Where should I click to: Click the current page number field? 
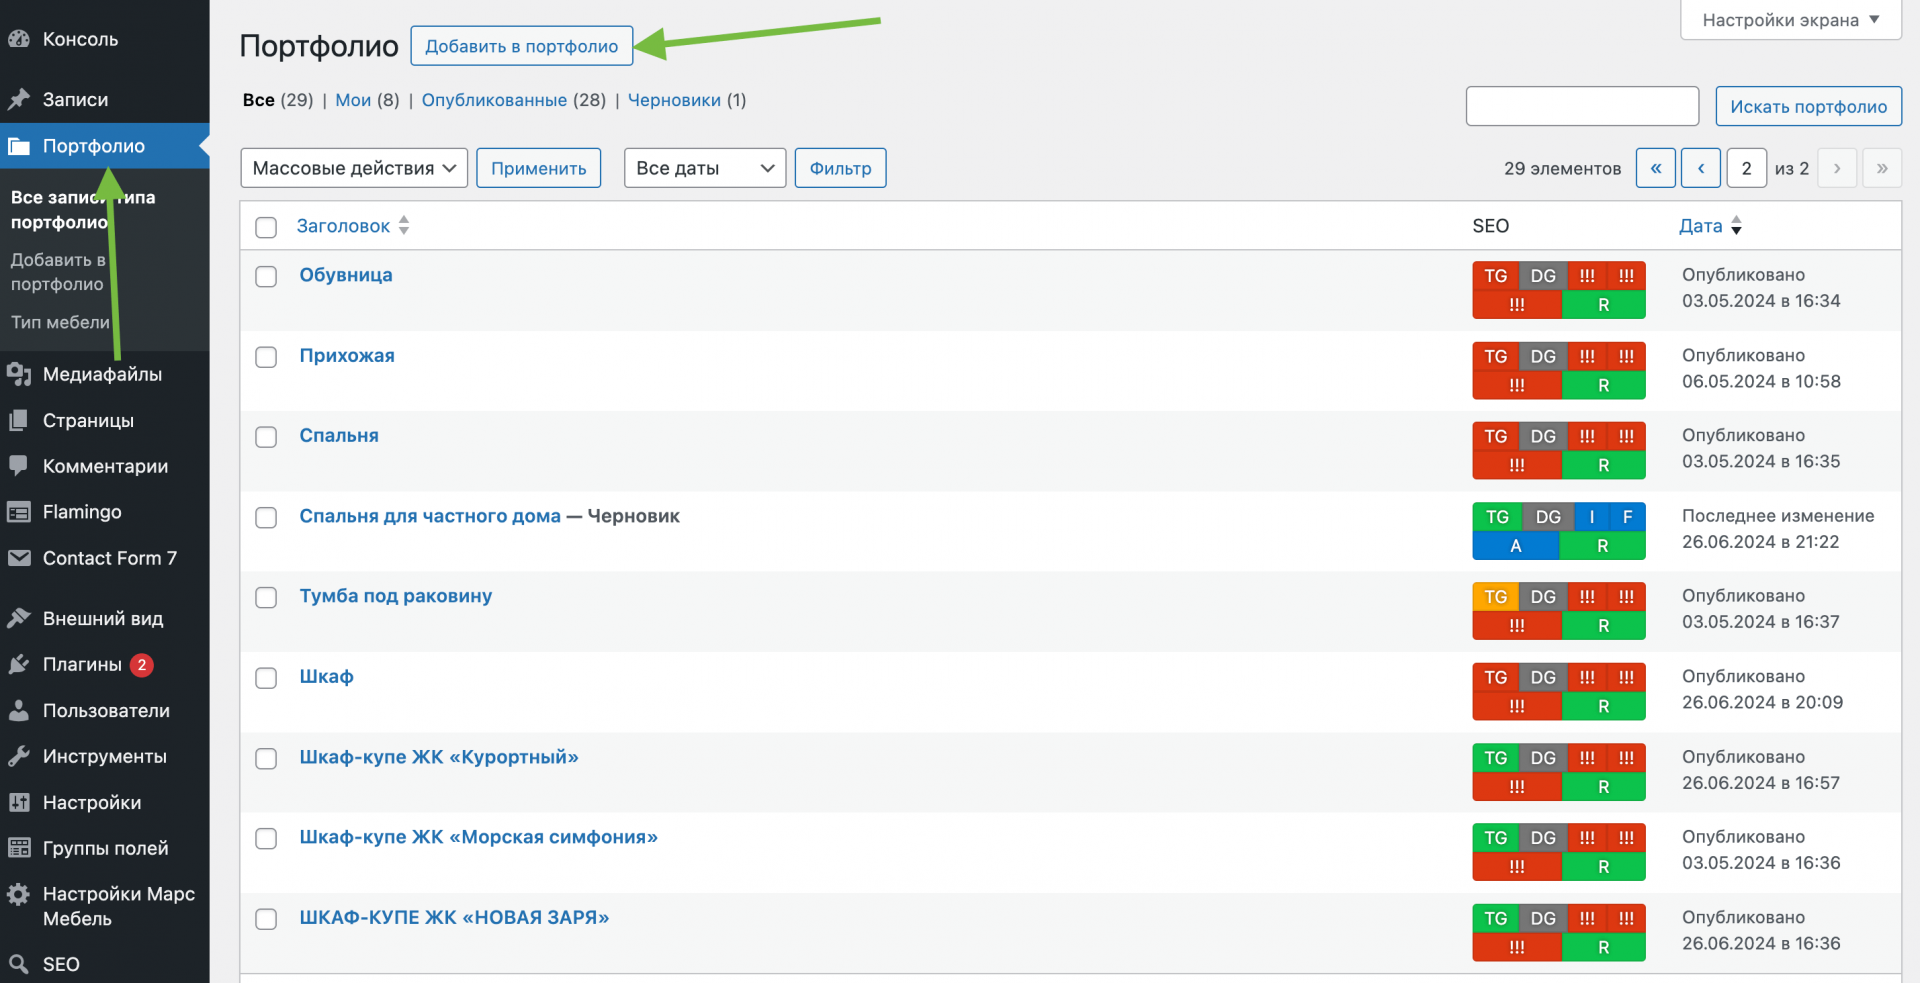1747,168
